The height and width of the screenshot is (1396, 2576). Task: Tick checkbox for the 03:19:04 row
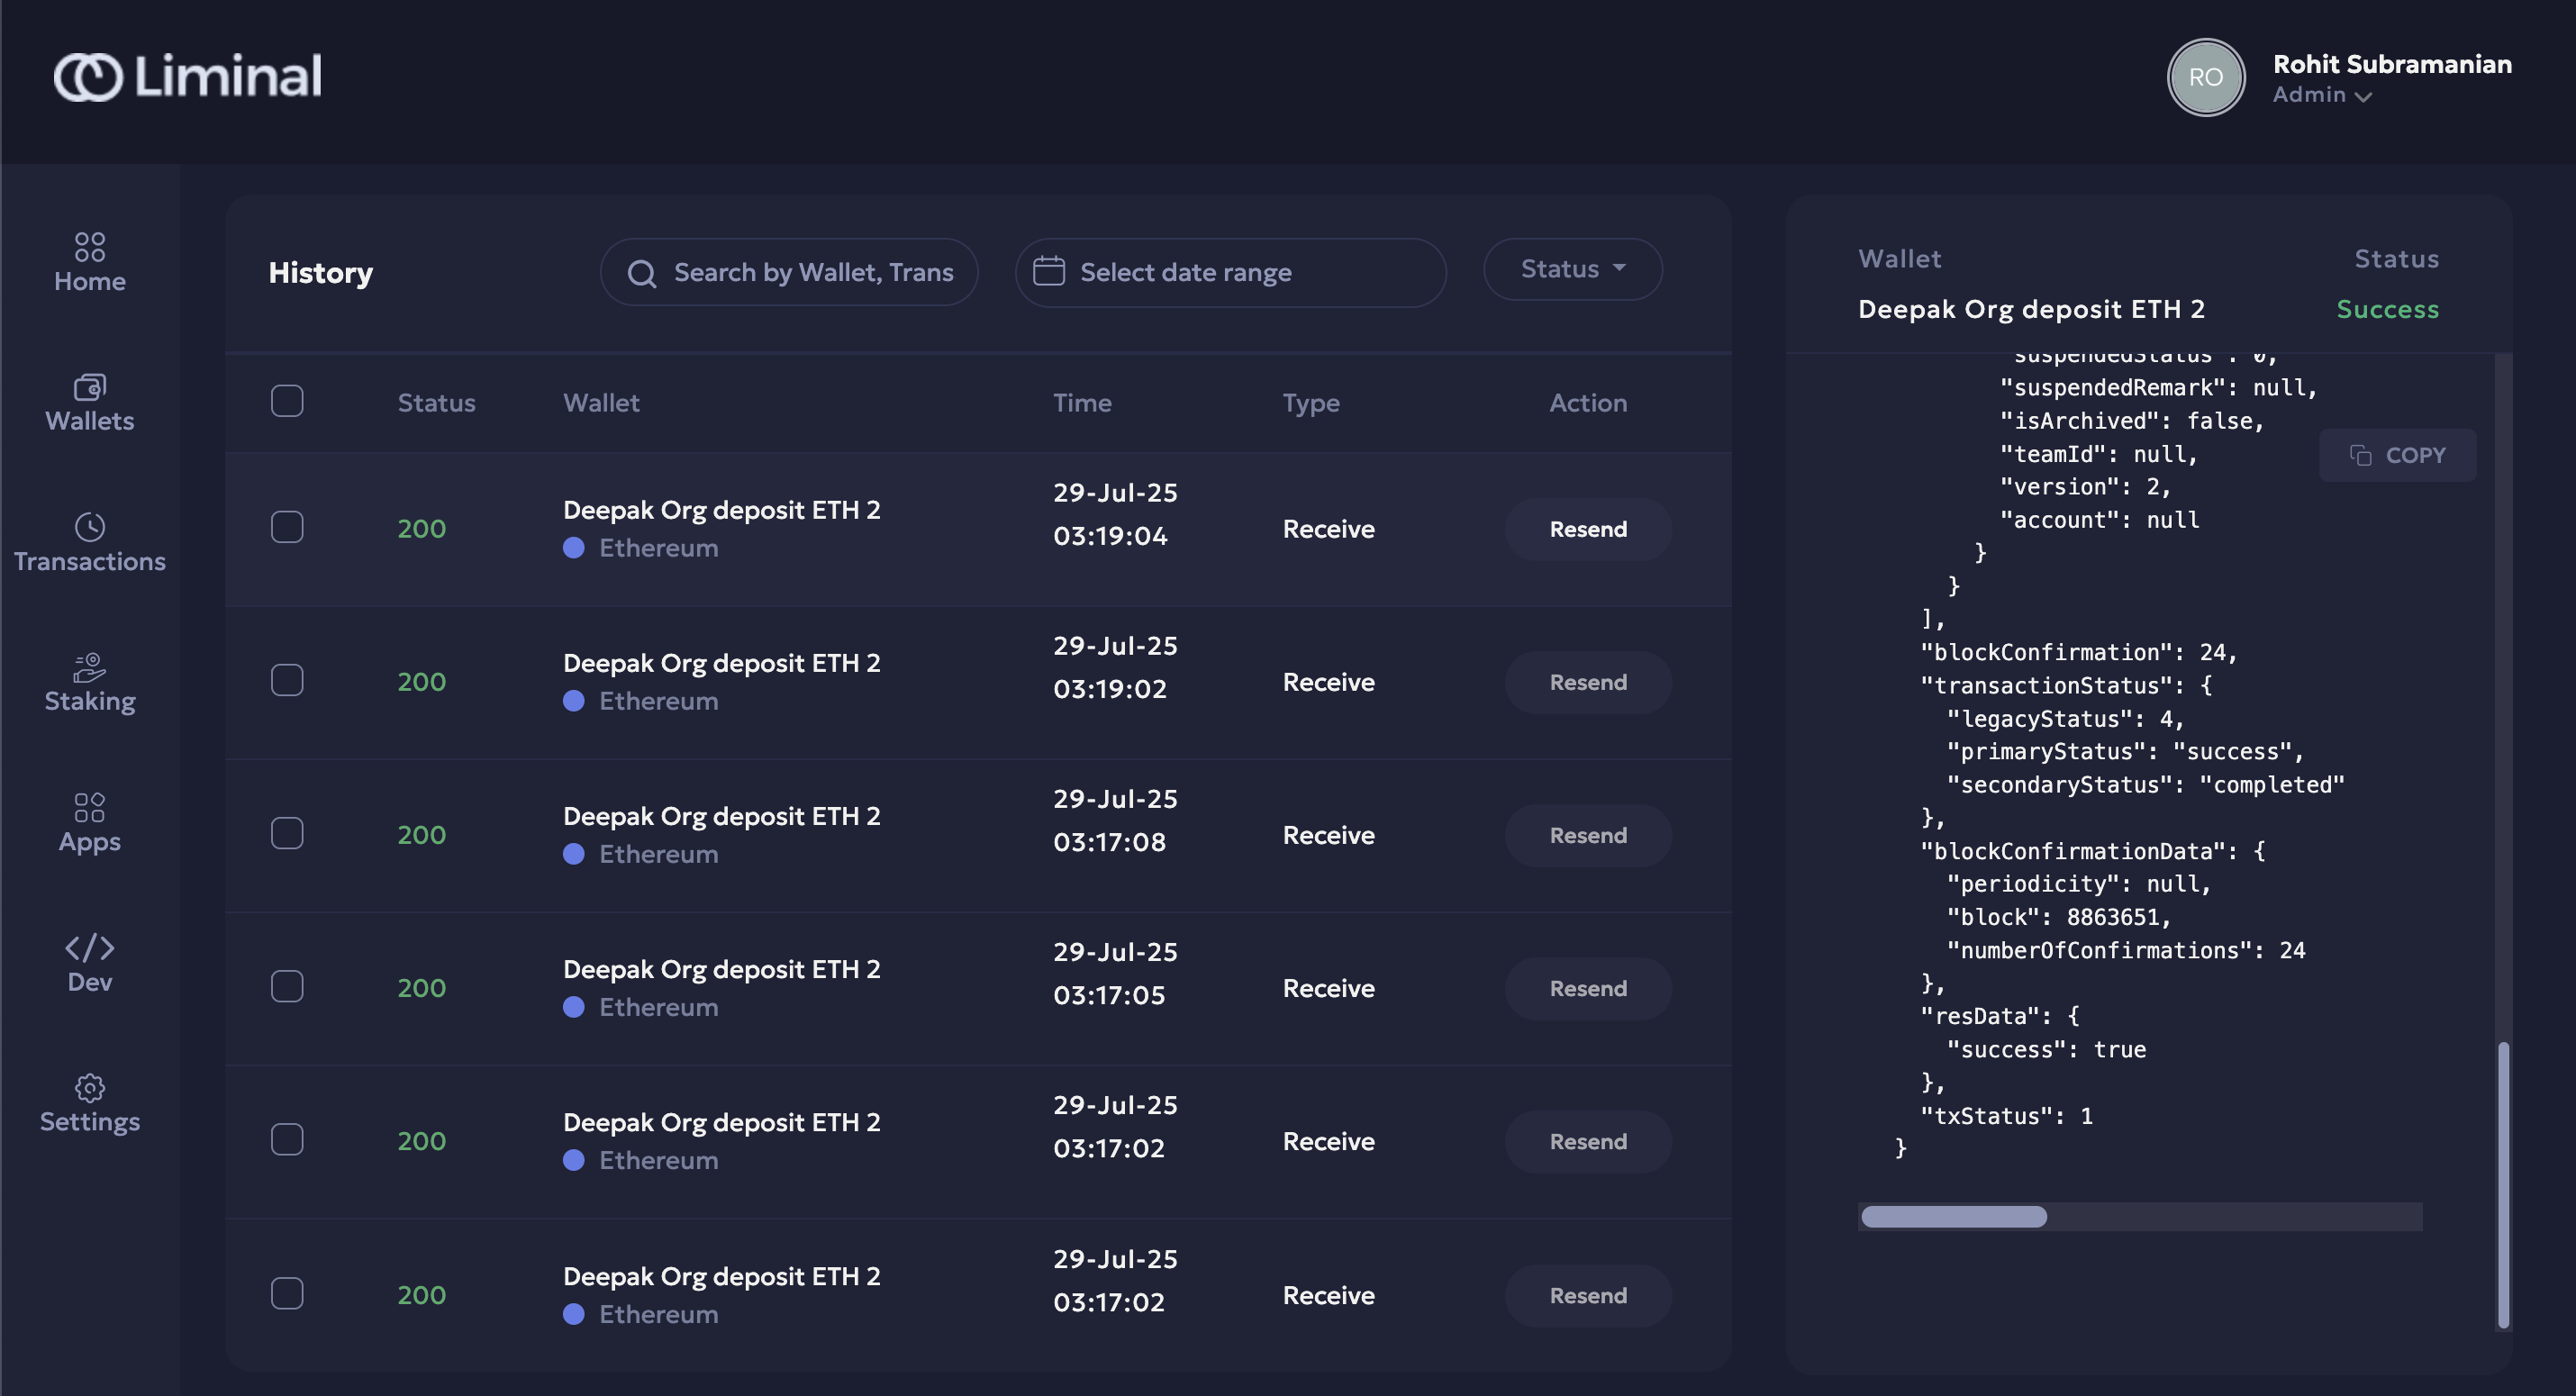(287, 527)
